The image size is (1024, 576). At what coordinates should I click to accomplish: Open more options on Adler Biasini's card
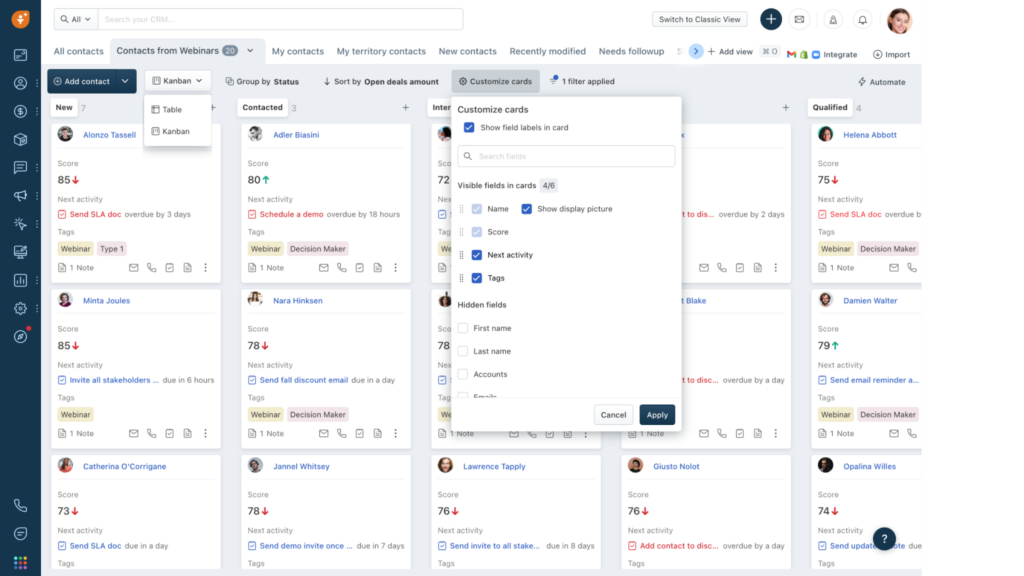tap(396, 268)
